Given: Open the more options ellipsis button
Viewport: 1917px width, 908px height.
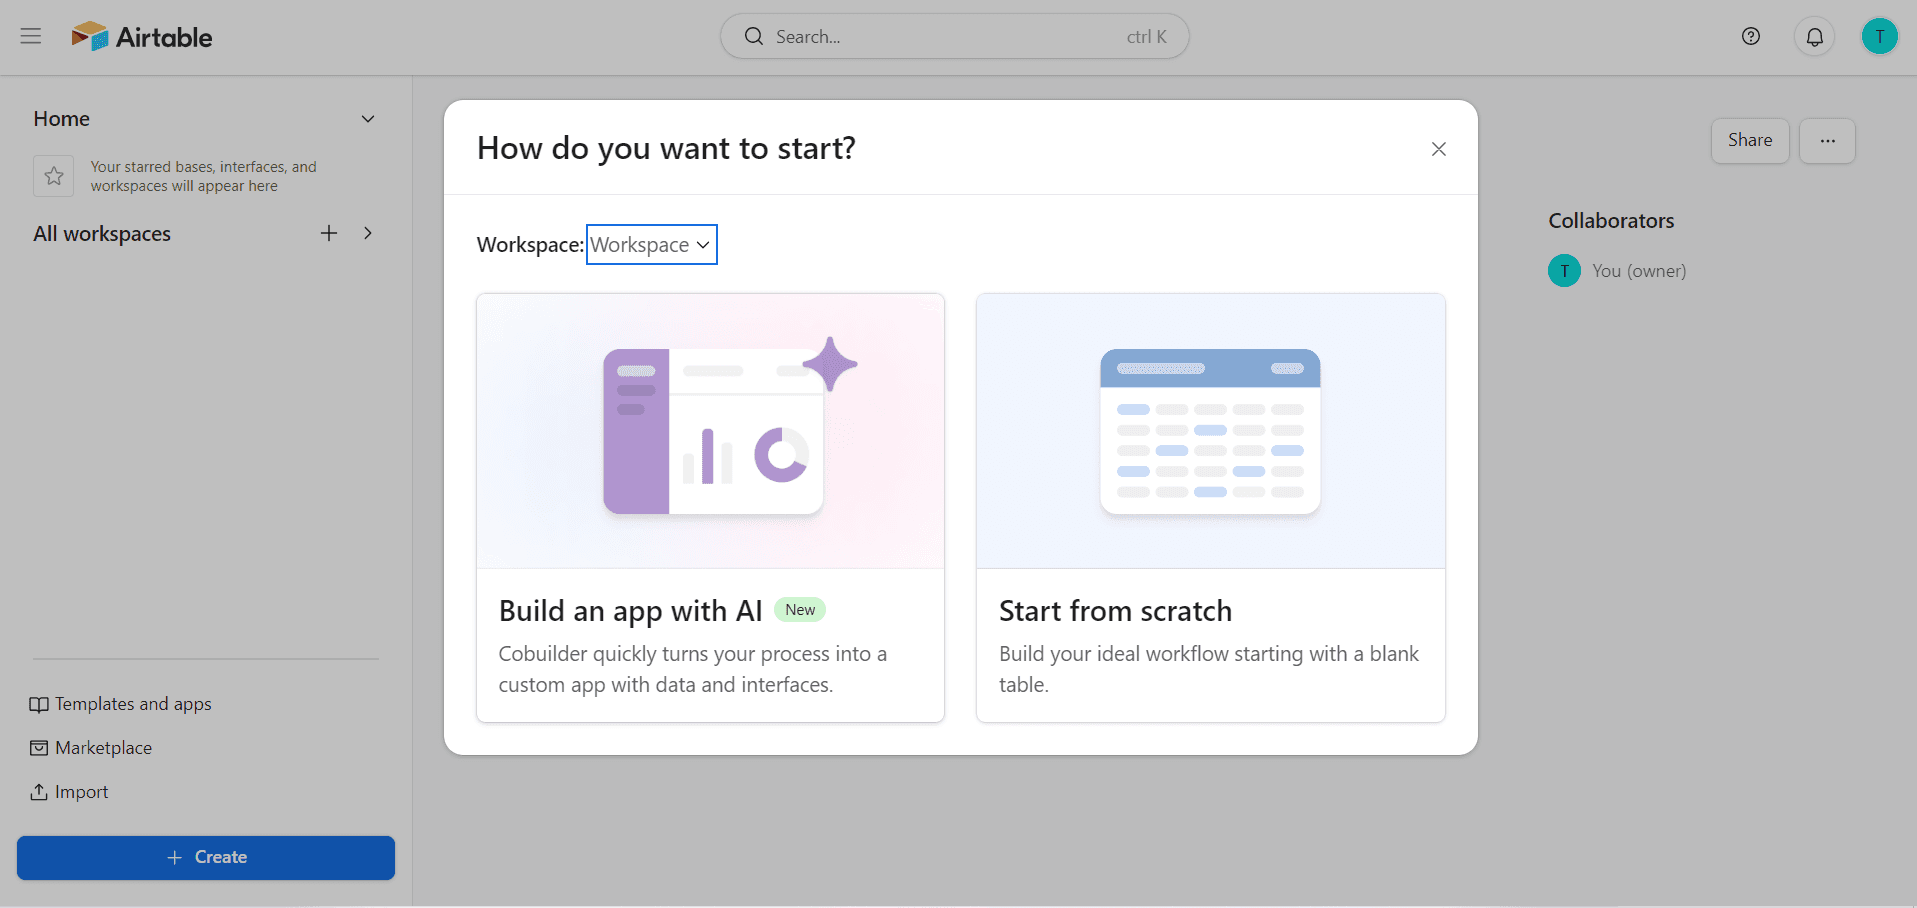Looking at the screenshot, I should coord(1827,141).
